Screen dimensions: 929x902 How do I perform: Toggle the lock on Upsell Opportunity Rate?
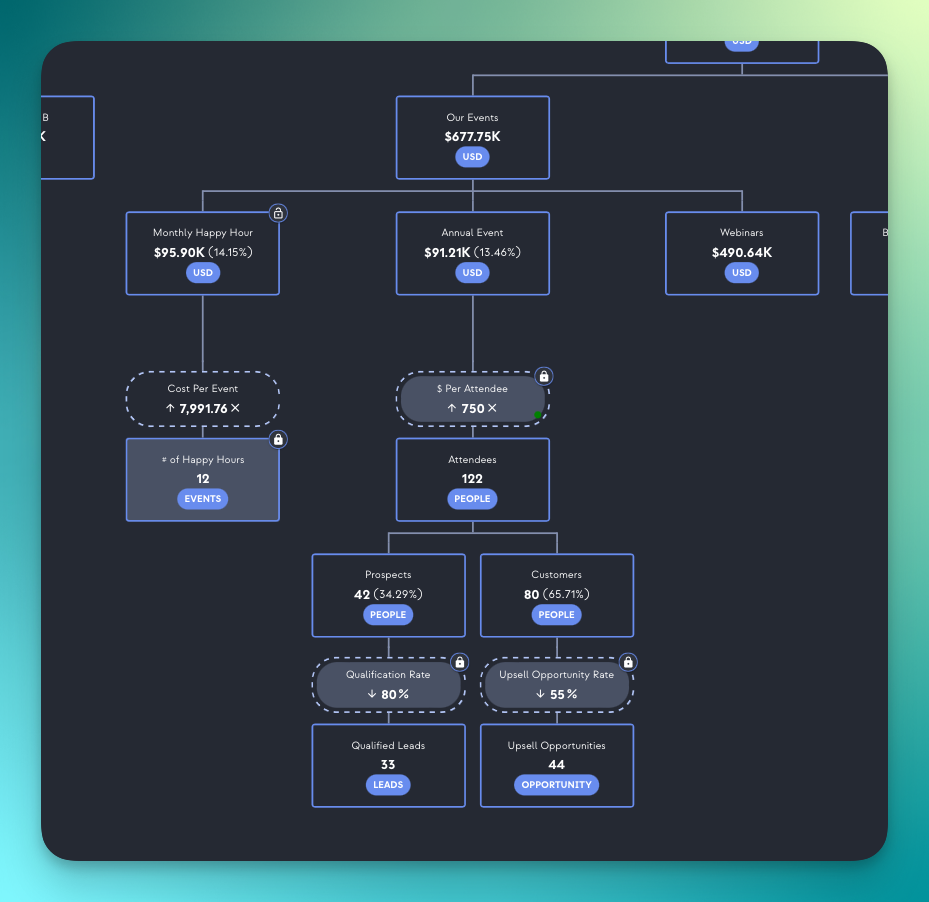(x=628, y=662)
